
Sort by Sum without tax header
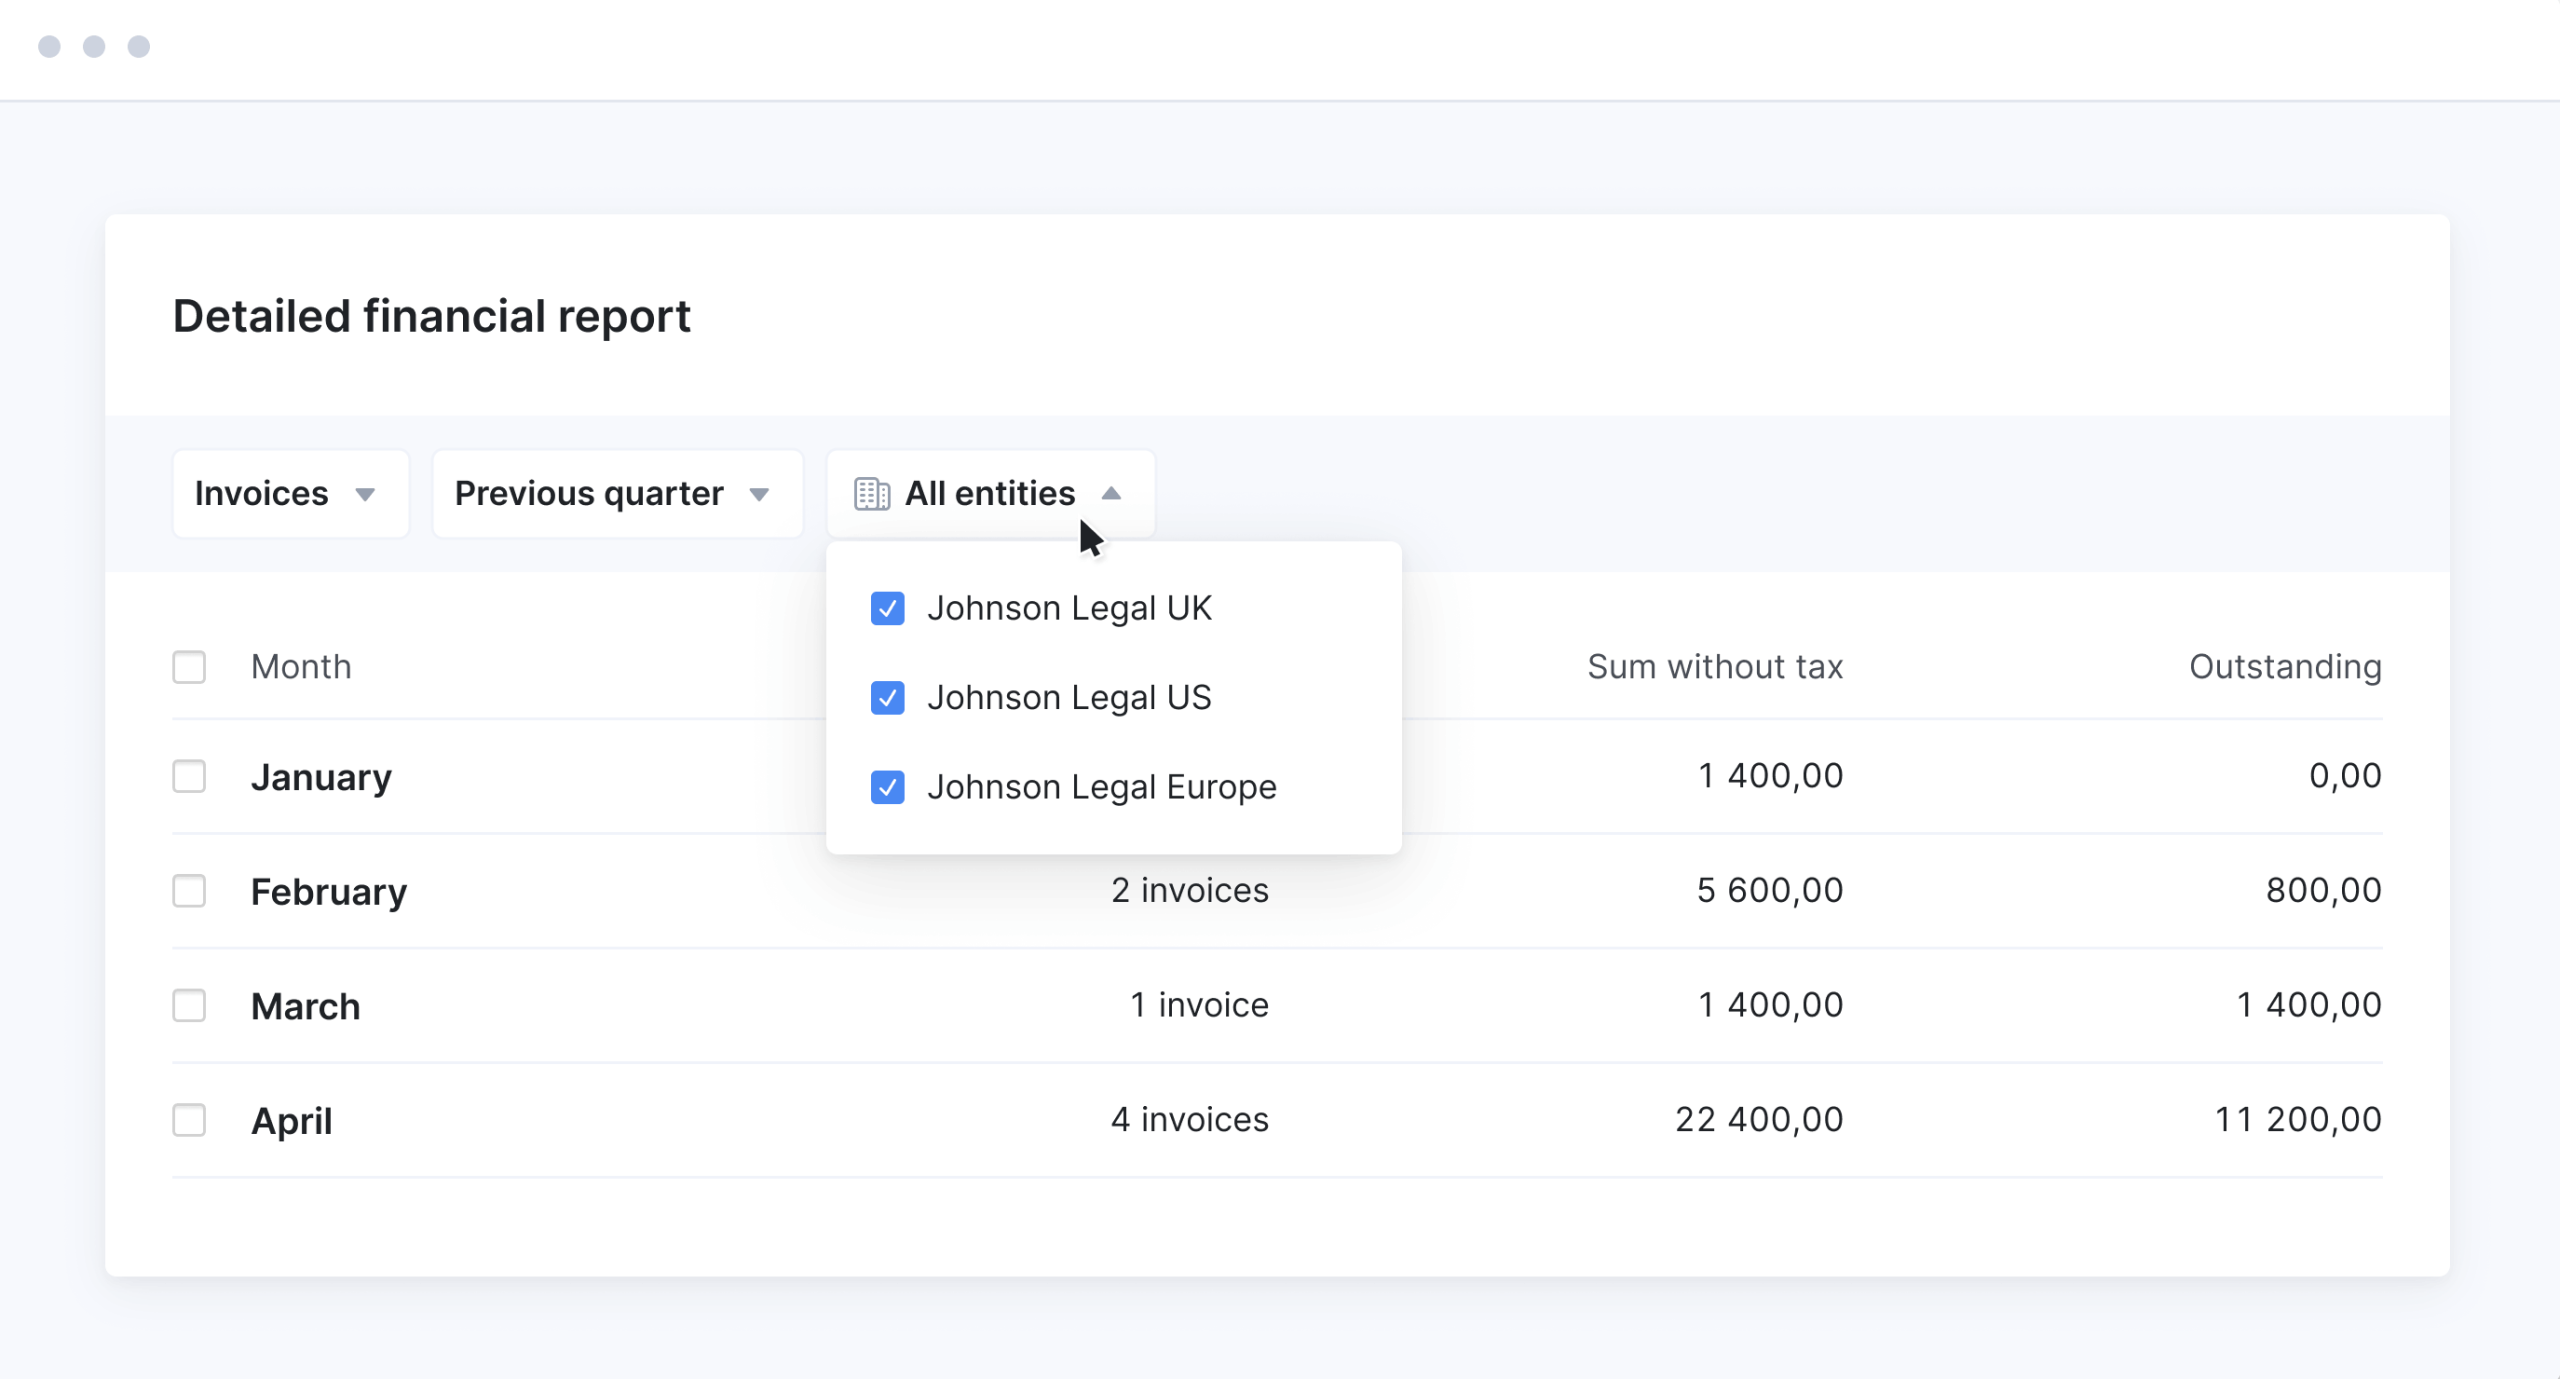[1715, 667]
